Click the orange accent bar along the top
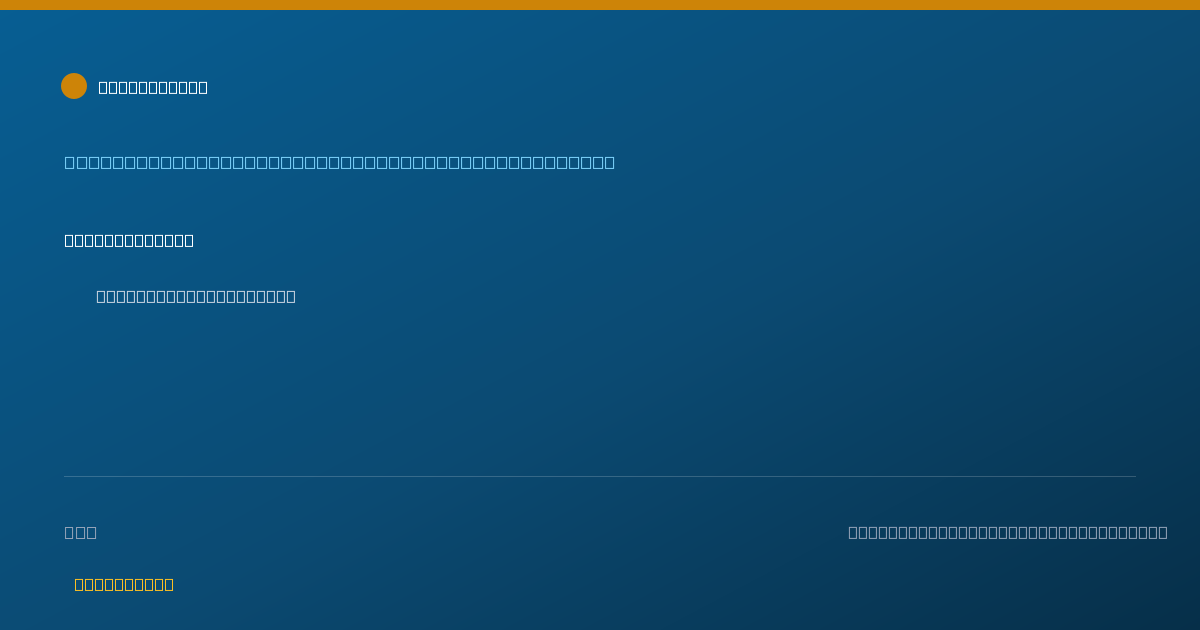1200x630 pixels. click(600, 5)
